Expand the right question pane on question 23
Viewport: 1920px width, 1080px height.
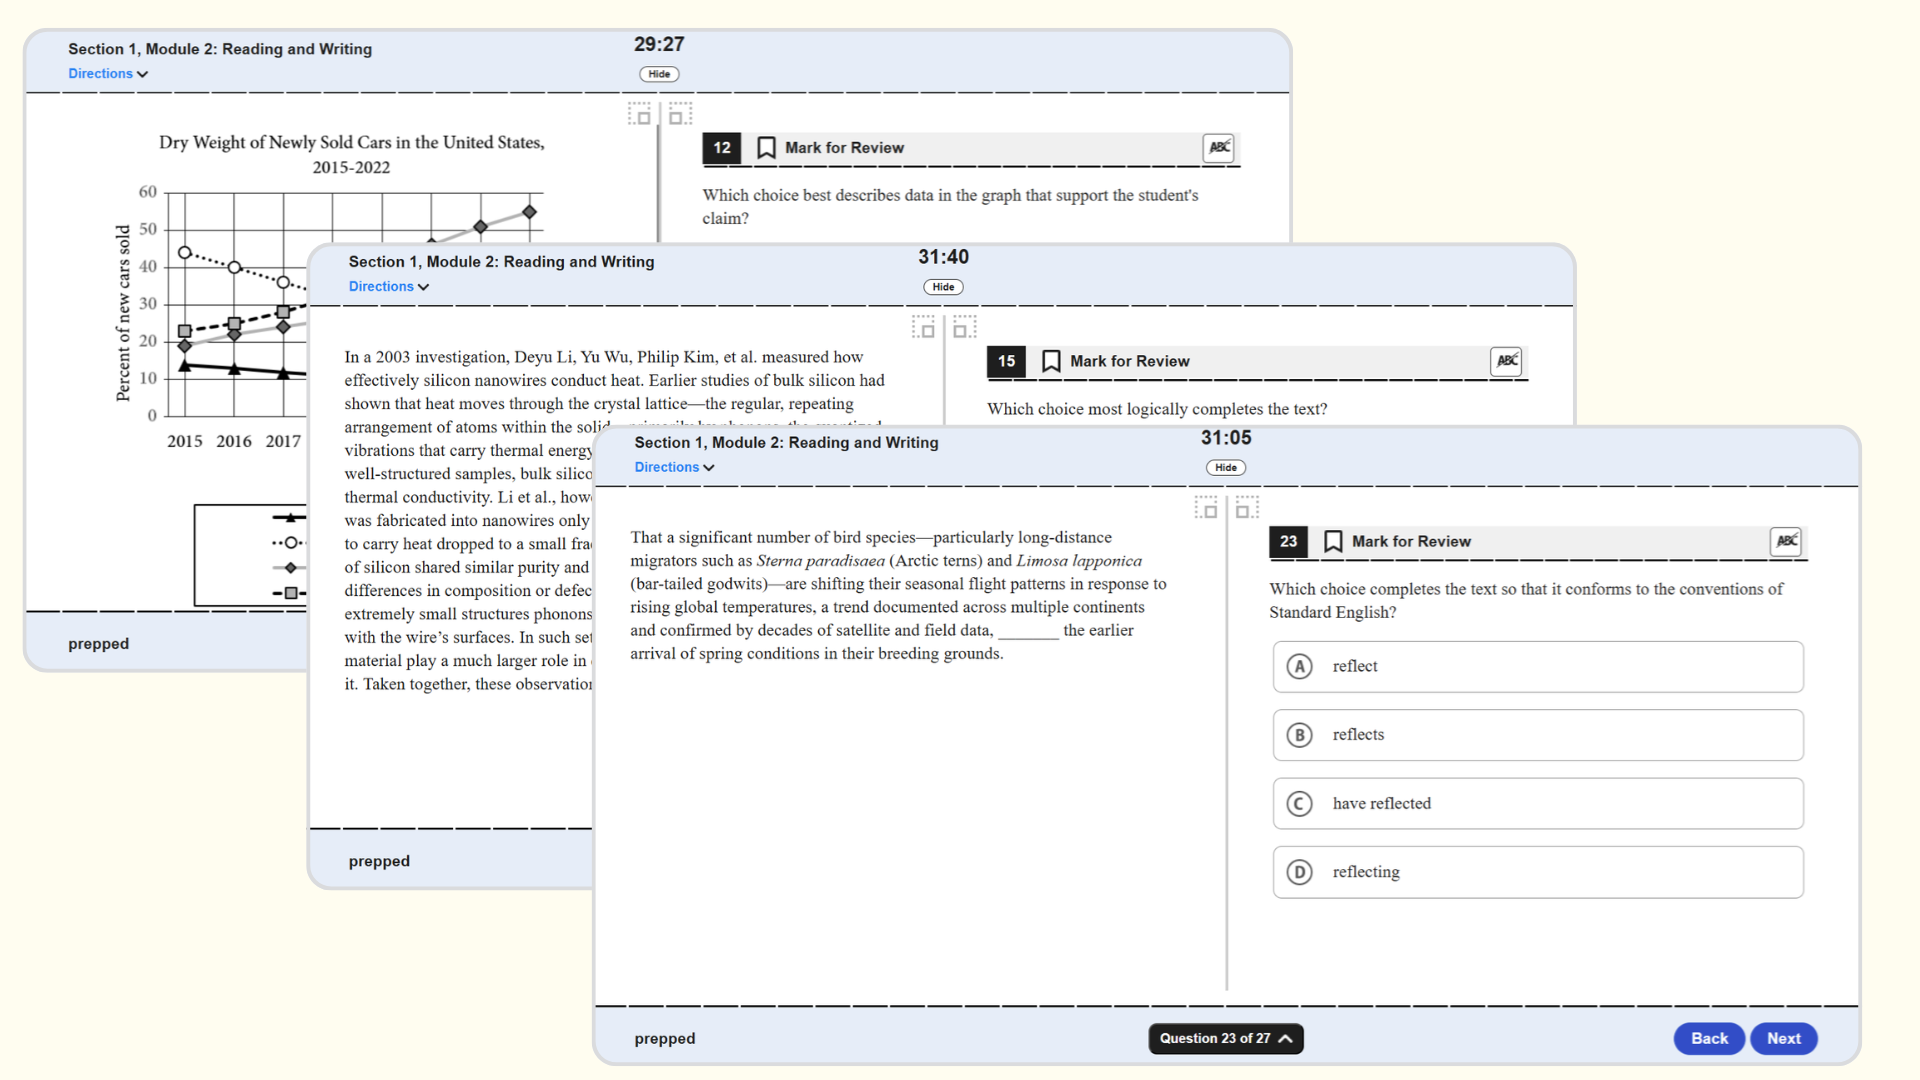(x=1246, y=508)
